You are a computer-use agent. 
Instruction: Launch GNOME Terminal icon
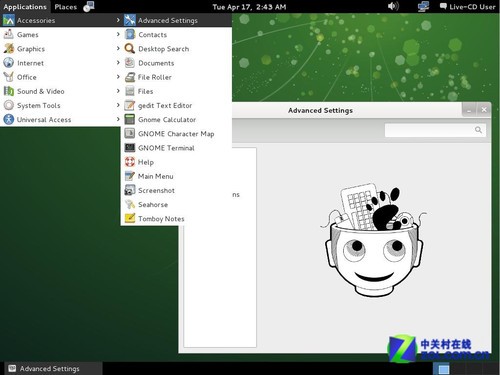[130, 148]
